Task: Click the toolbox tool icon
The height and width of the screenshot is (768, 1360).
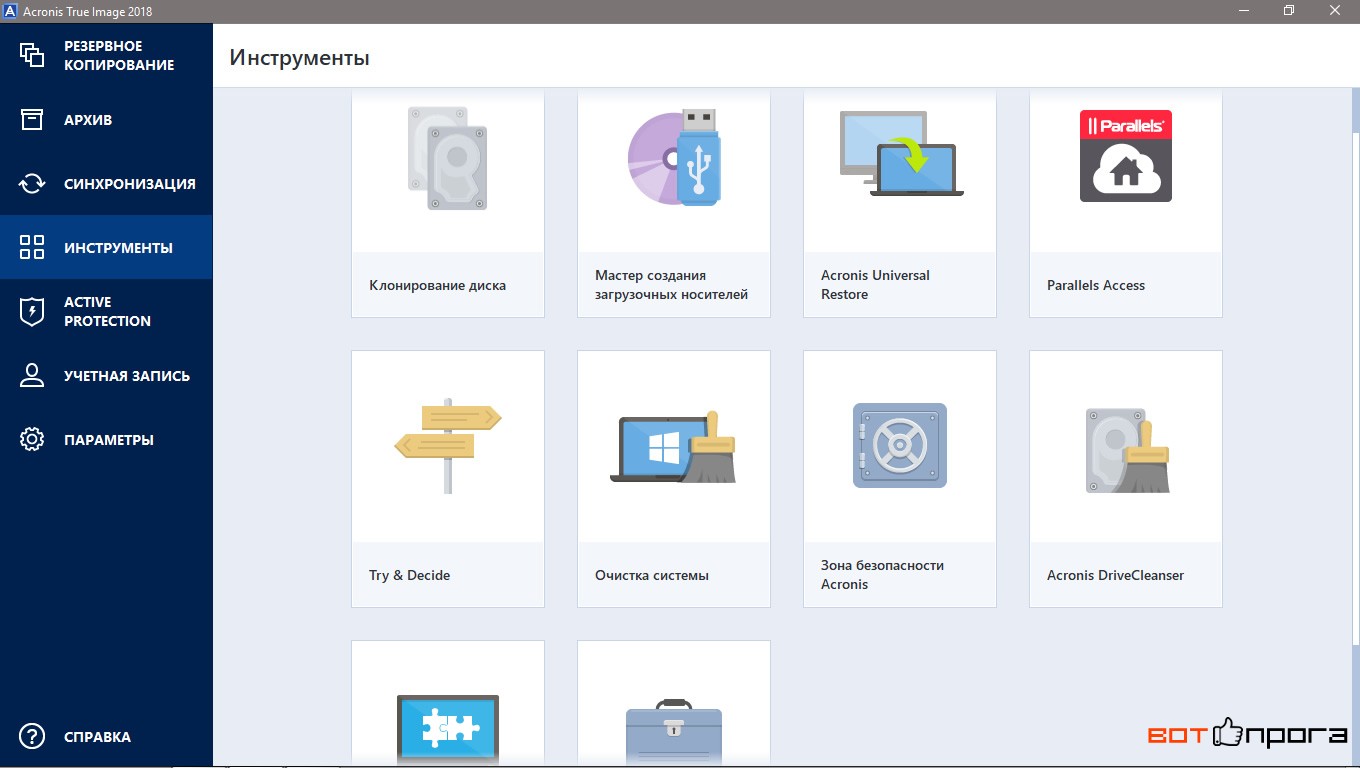Action: coord(674,731)
